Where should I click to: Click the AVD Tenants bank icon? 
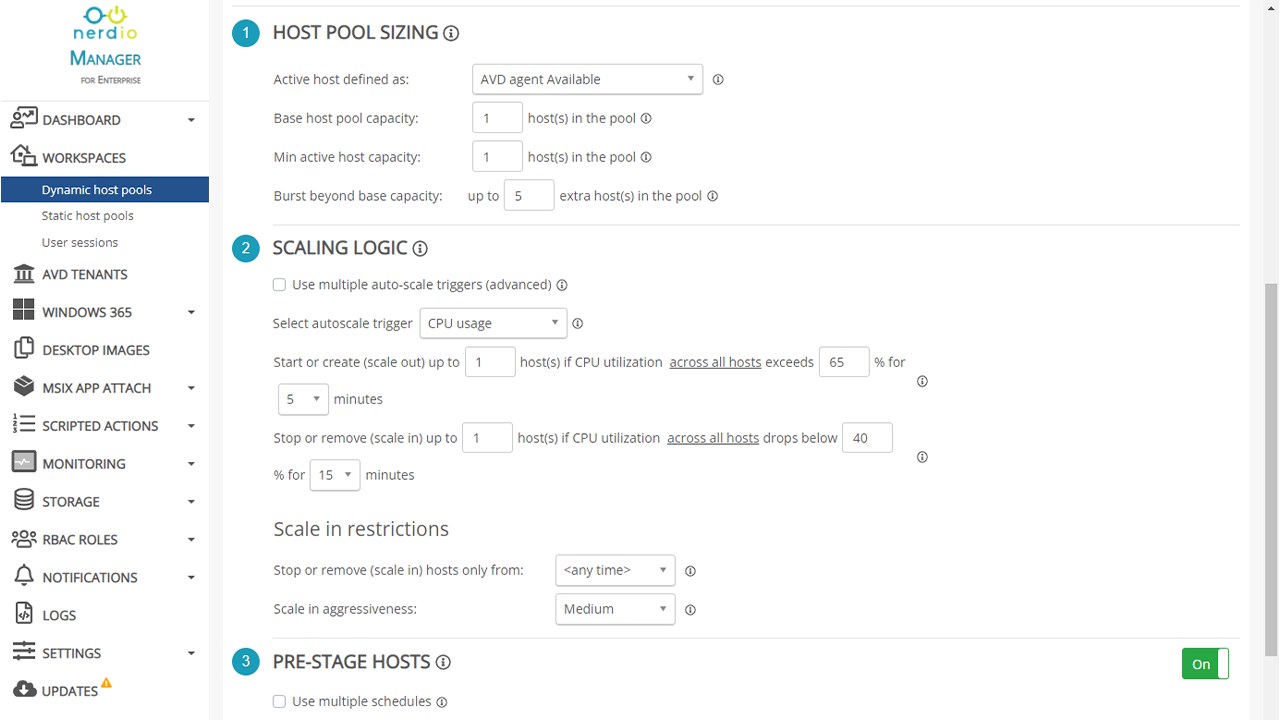pos(24,274)
